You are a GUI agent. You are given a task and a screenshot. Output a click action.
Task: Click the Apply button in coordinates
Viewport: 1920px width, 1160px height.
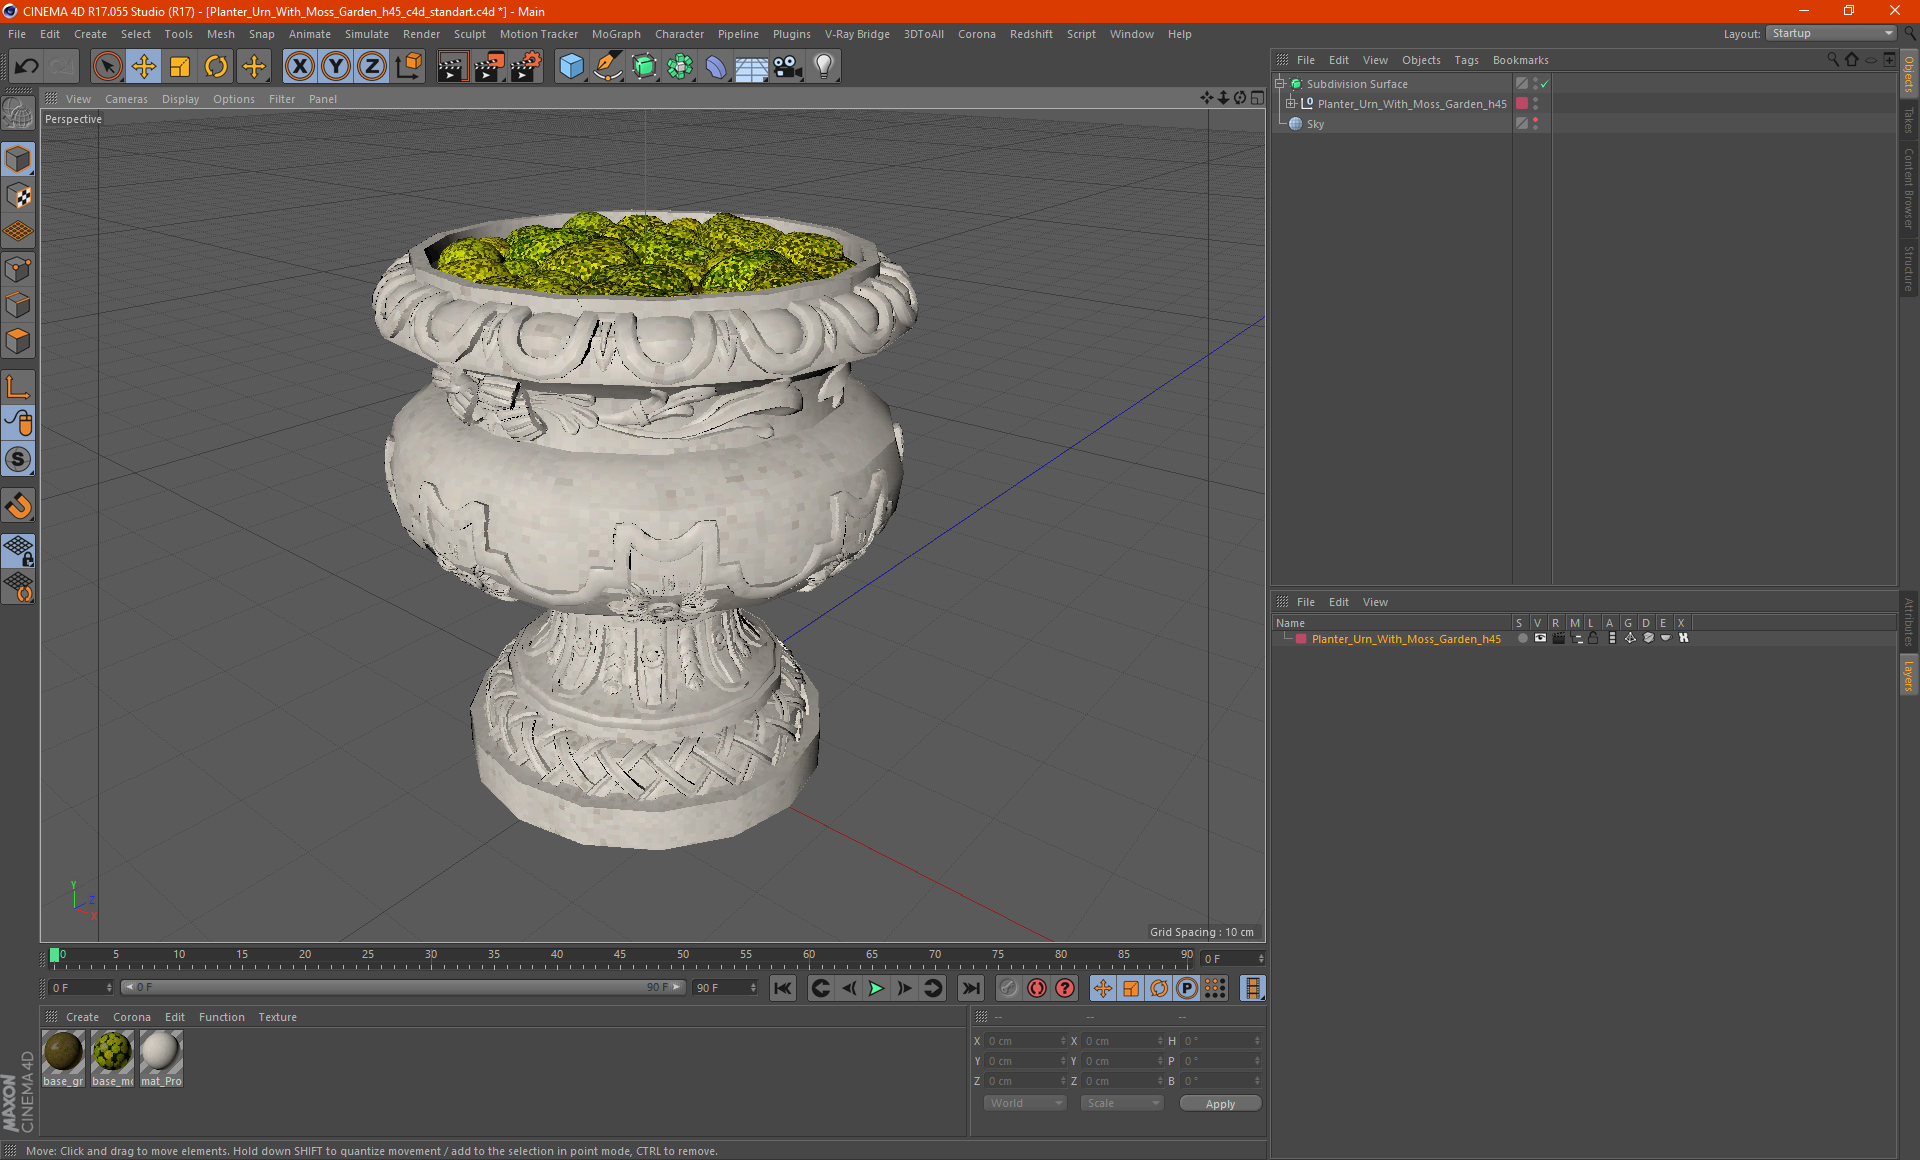point(1214,1104)
